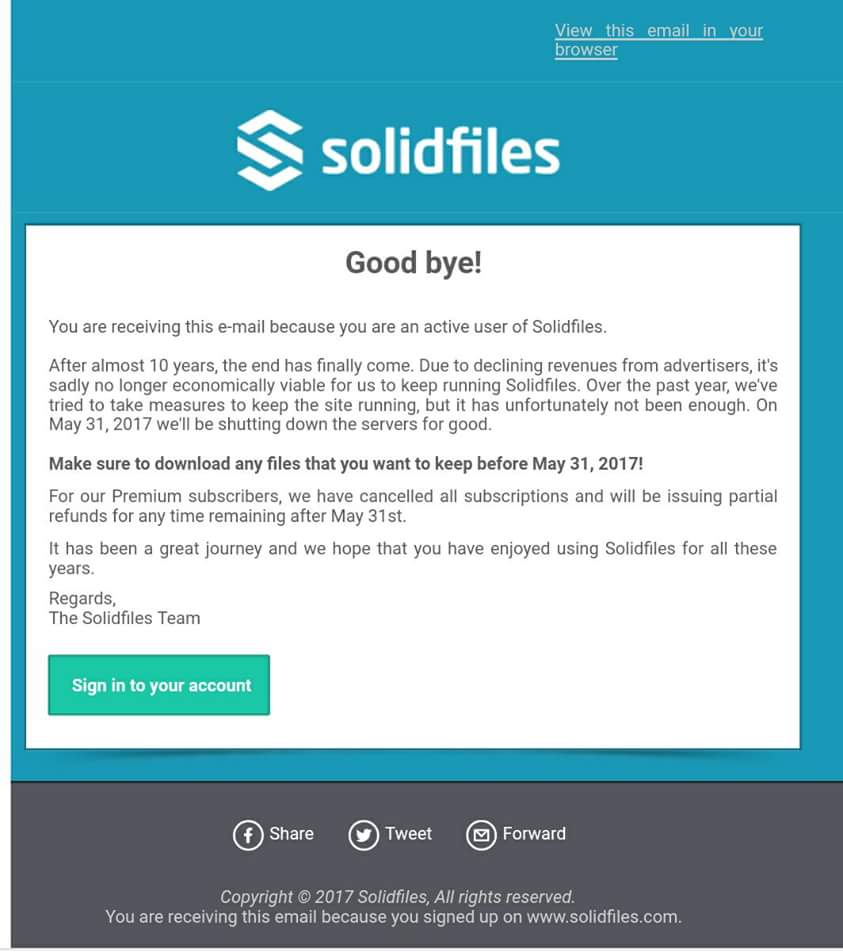Viewport: 843px width, 952px height.
Task: Click the 'It has been a great journey' paragraph
Action: tap(413, 558)
